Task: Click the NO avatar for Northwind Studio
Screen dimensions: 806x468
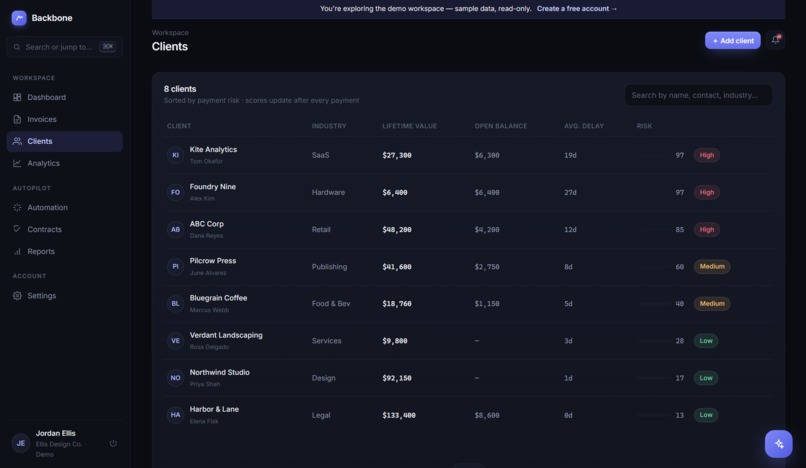Action: (x=175, y=378)
